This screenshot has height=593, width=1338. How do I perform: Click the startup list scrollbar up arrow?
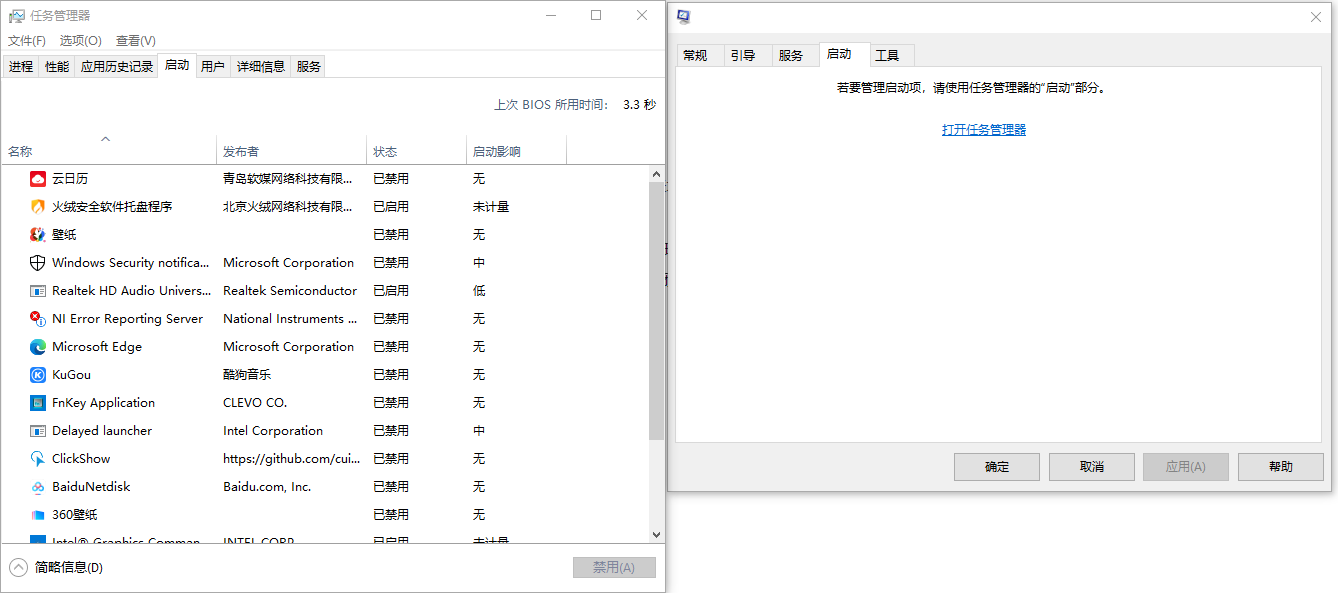click(x=656, y=174)
